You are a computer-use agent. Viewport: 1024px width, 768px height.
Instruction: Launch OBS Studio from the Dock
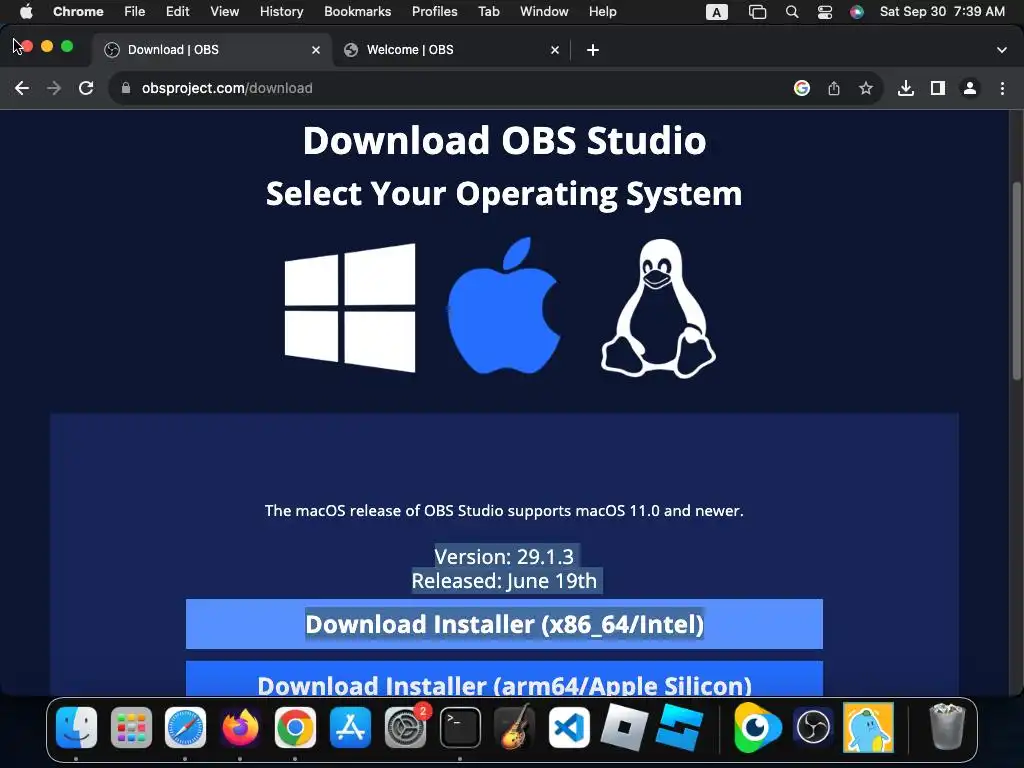click(813, 728)
